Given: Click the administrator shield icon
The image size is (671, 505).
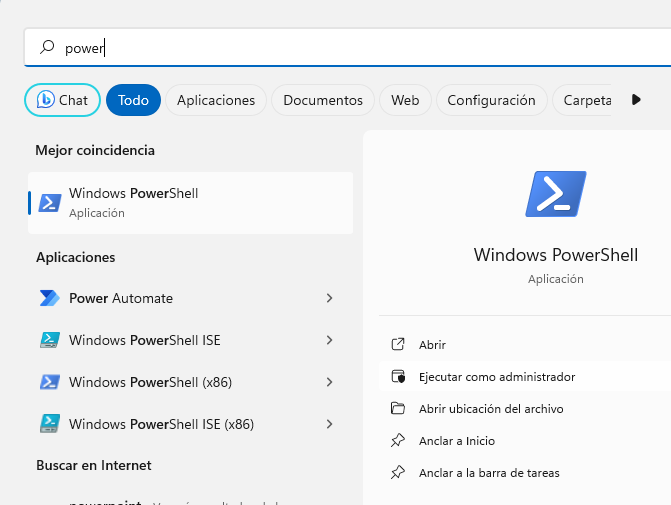Looking at the screenshot, I should click(398, 376).
